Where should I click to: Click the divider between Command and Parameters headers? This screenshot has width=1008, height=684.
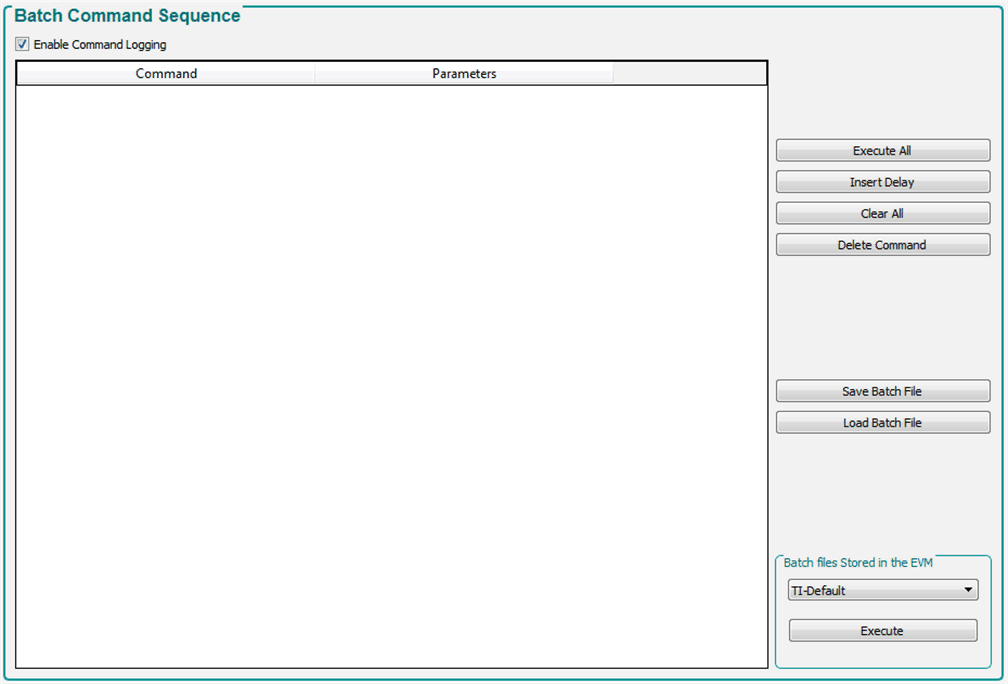315,74
